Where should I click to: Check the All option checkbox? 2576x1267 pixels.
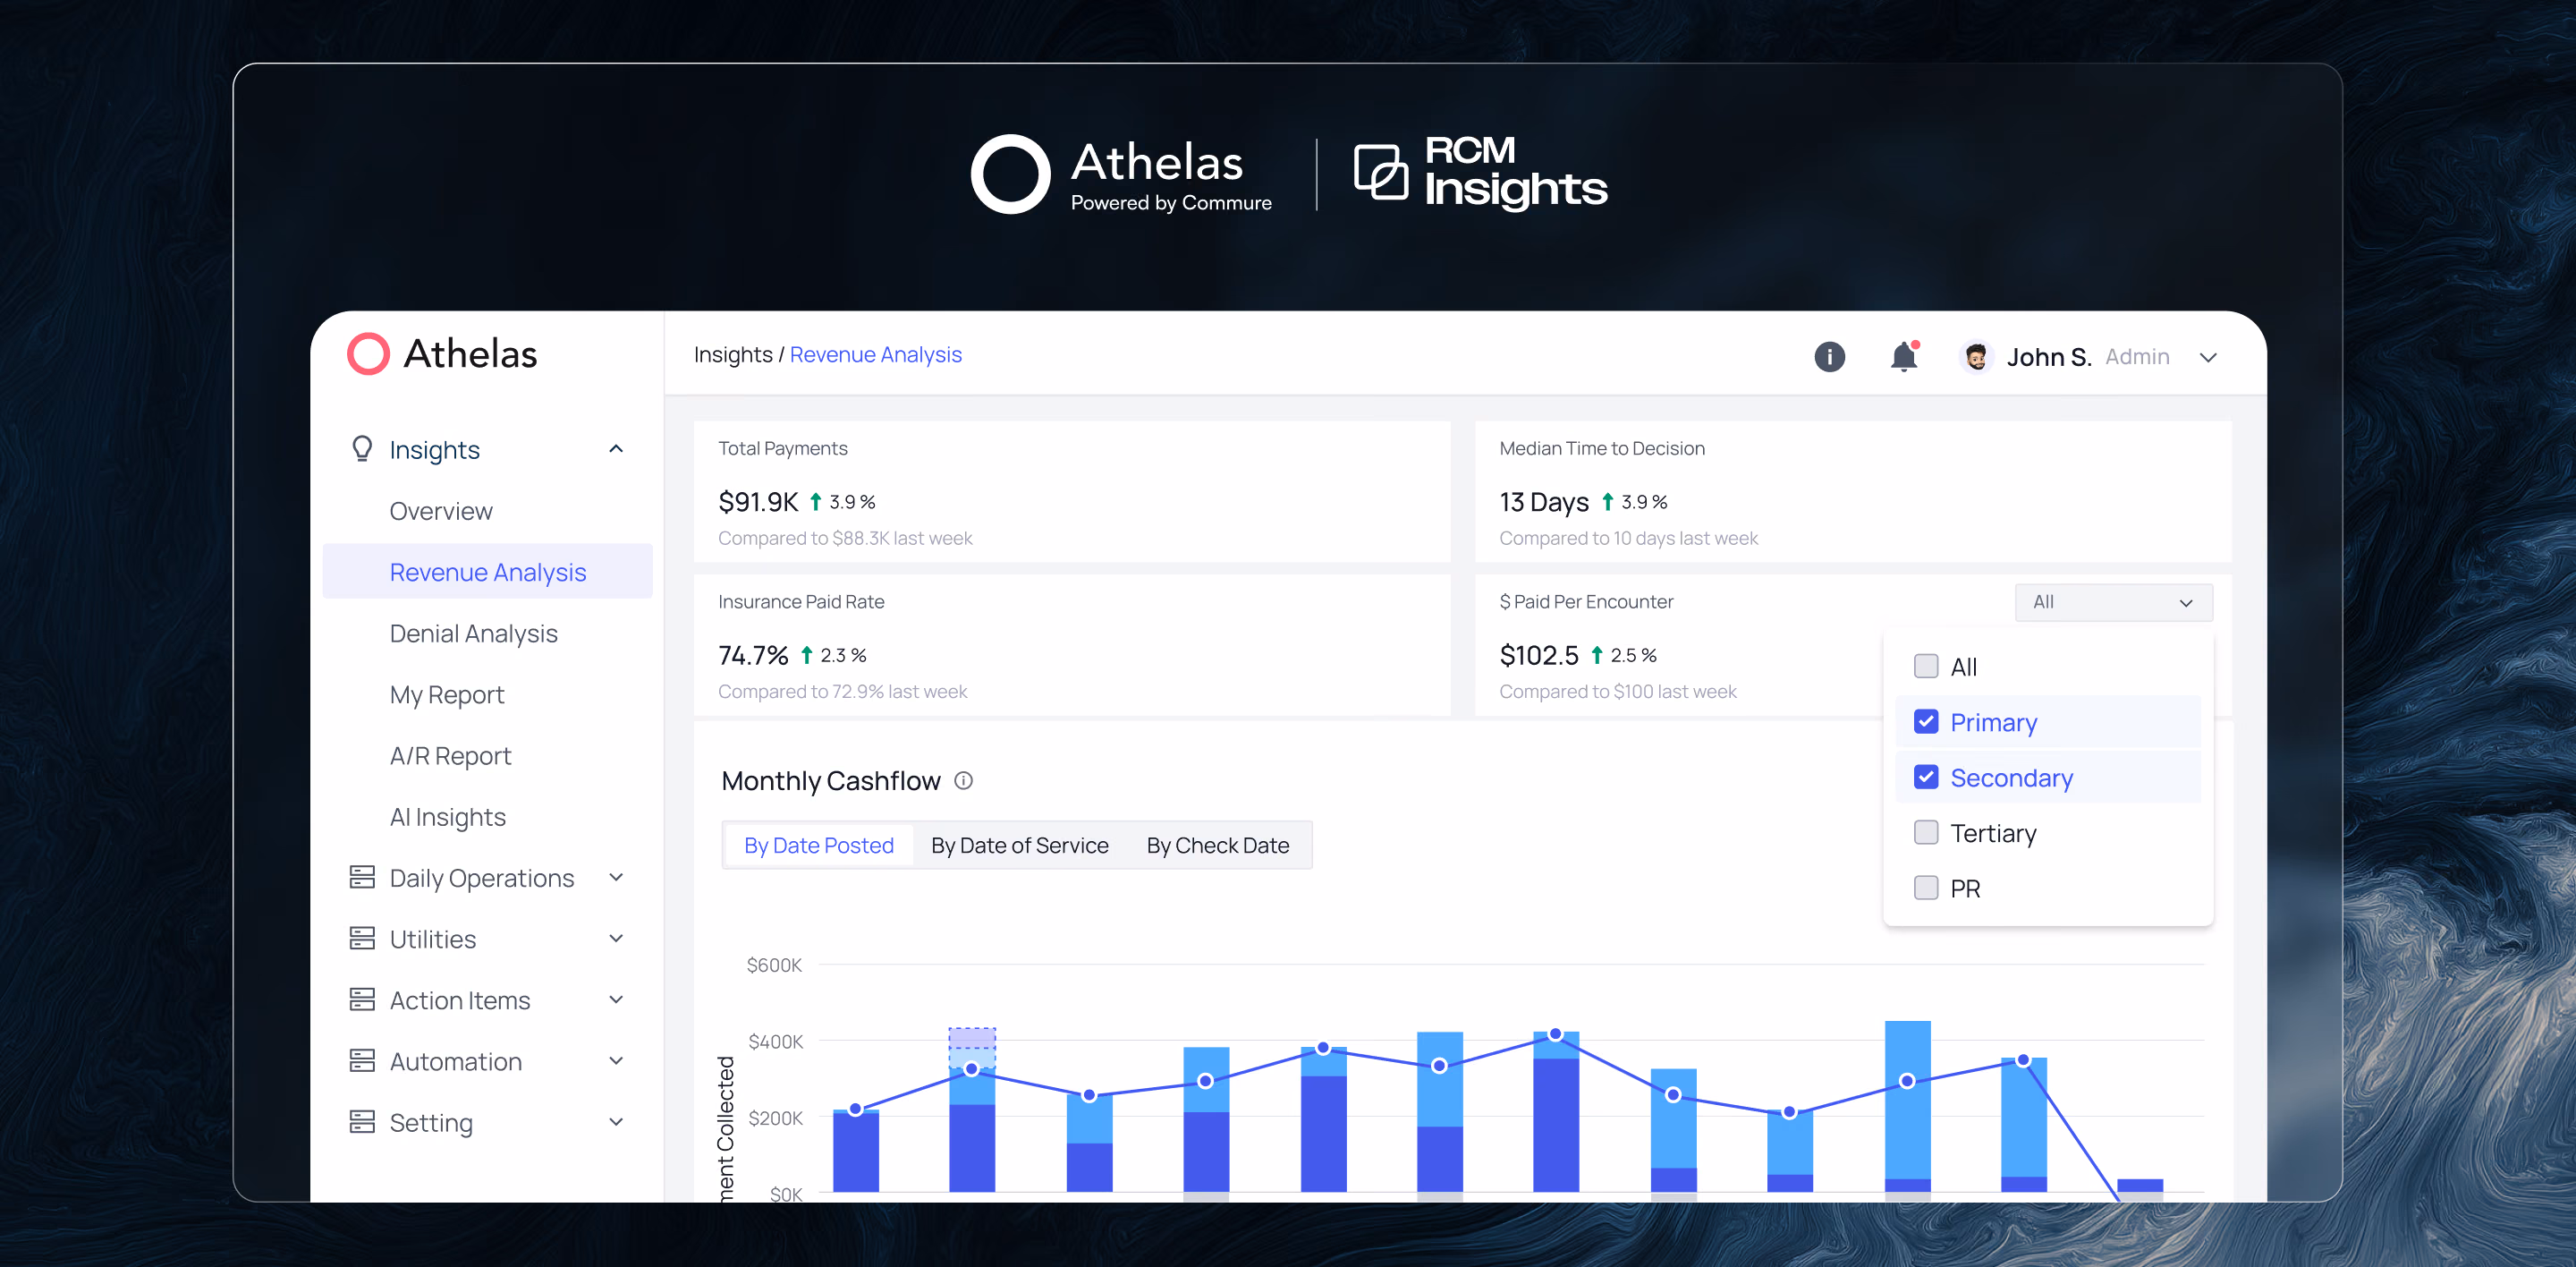coord(1925,666)
